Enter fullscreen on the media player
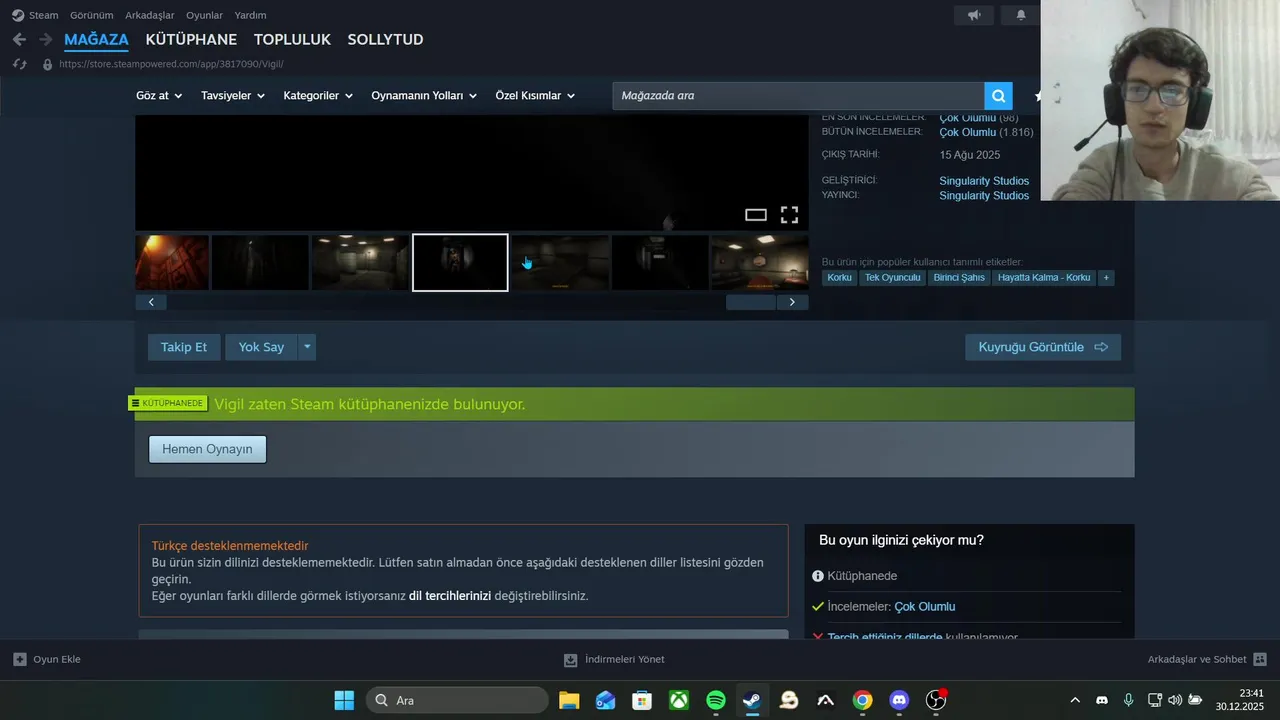Screen dimensions: 1280x720 point(789,215)
